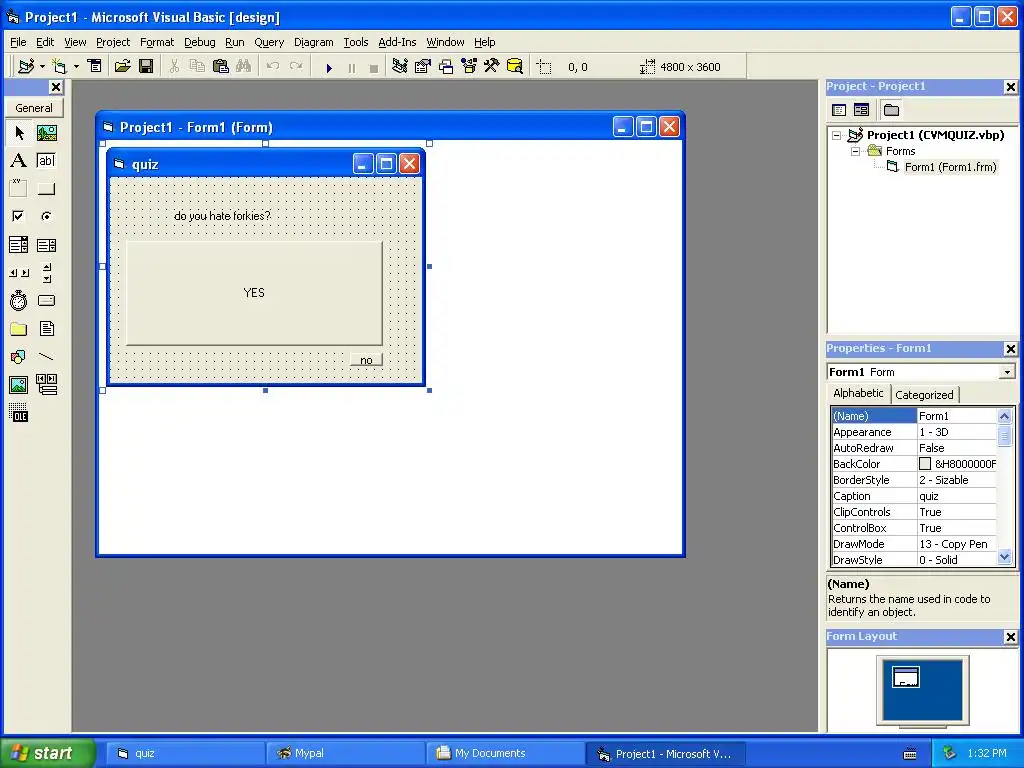Click the Paste toolbar icon
The width and height of the screenshot is (1024, 768).
point(221,66)
